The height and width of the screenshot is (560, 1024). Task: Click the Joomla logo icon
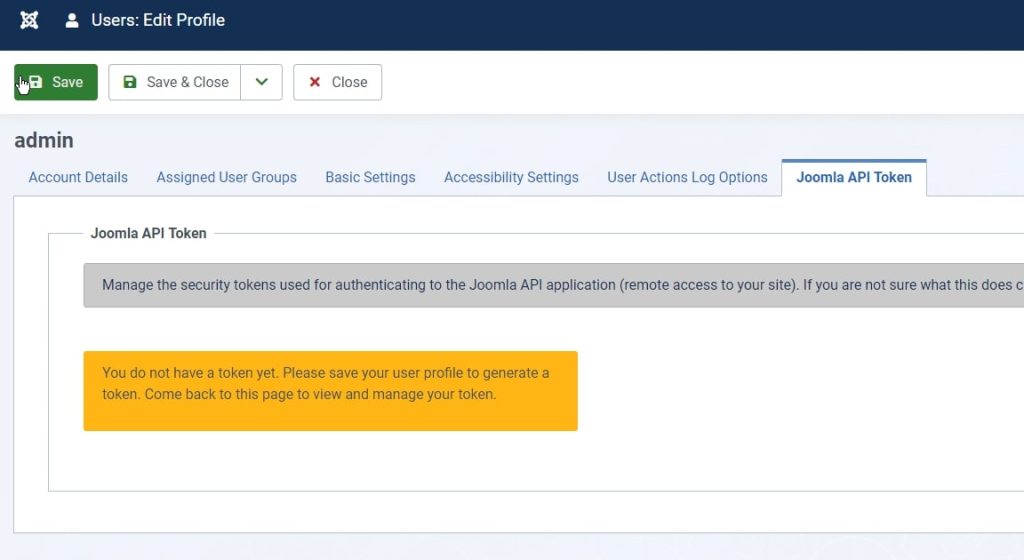(x=29, y=20)
